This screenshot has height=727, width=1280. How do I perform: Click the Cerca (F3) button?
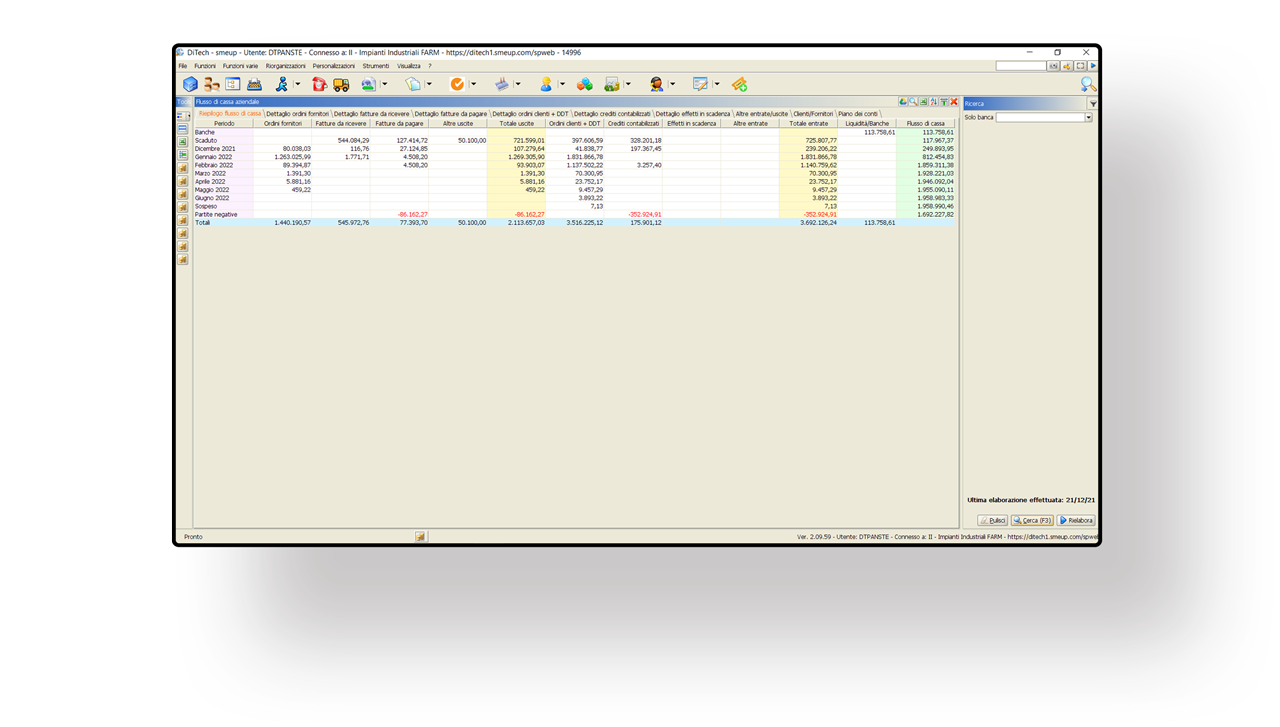(1032, 521)
